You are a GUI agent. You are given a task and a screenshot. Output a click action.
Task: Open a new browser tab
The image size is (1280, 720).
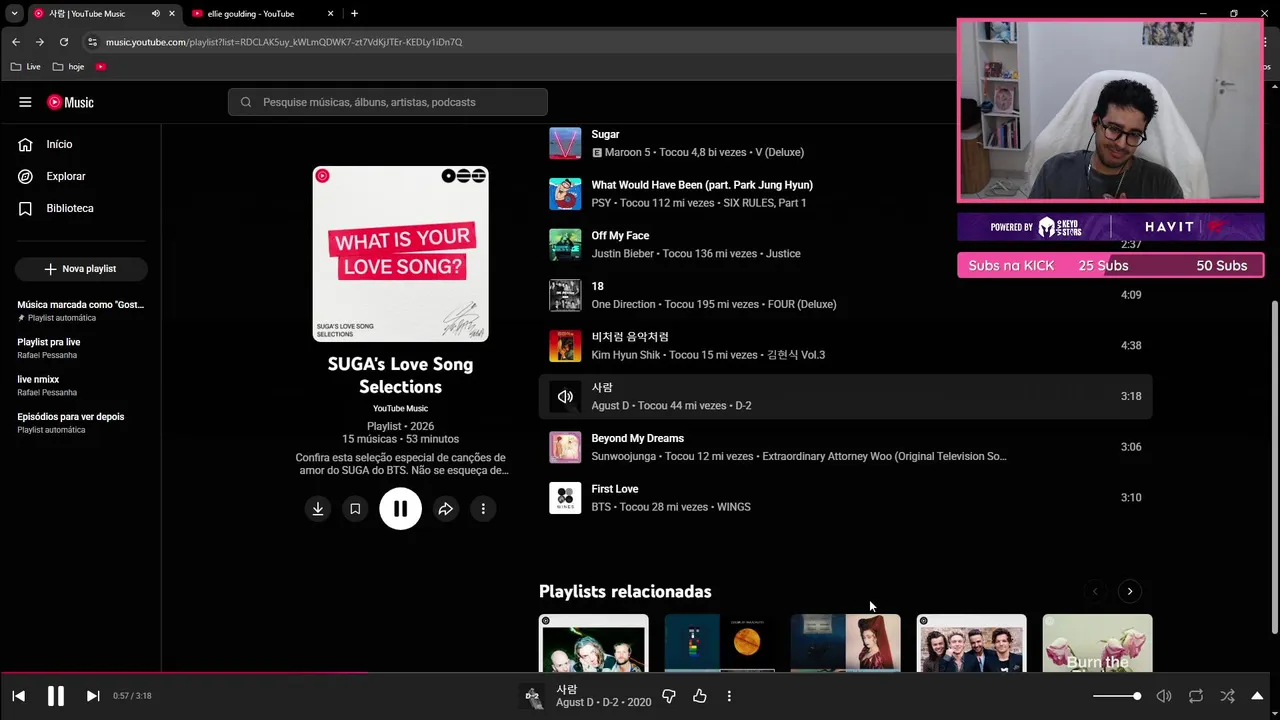(354, 14)
